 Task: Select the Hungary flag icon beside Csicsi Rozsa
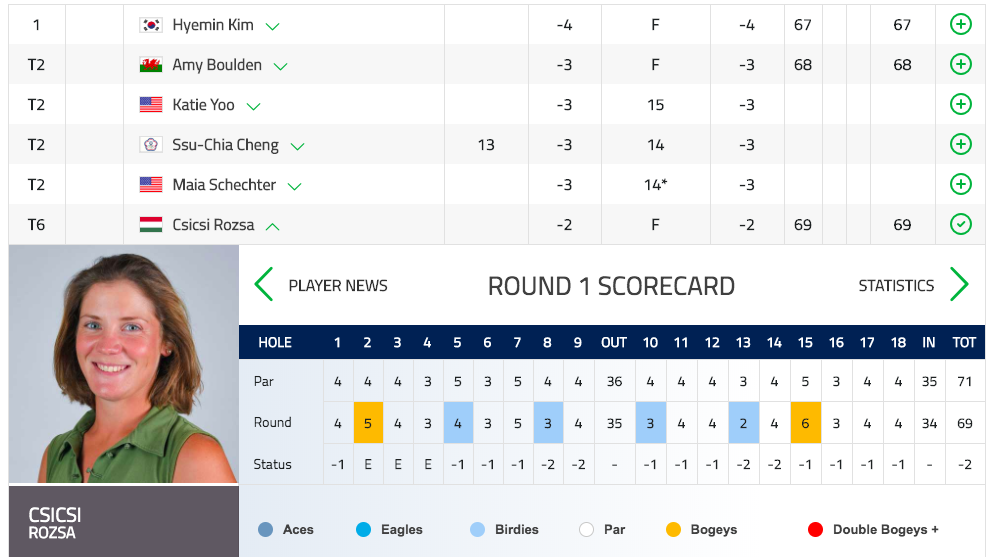(151, 225)
